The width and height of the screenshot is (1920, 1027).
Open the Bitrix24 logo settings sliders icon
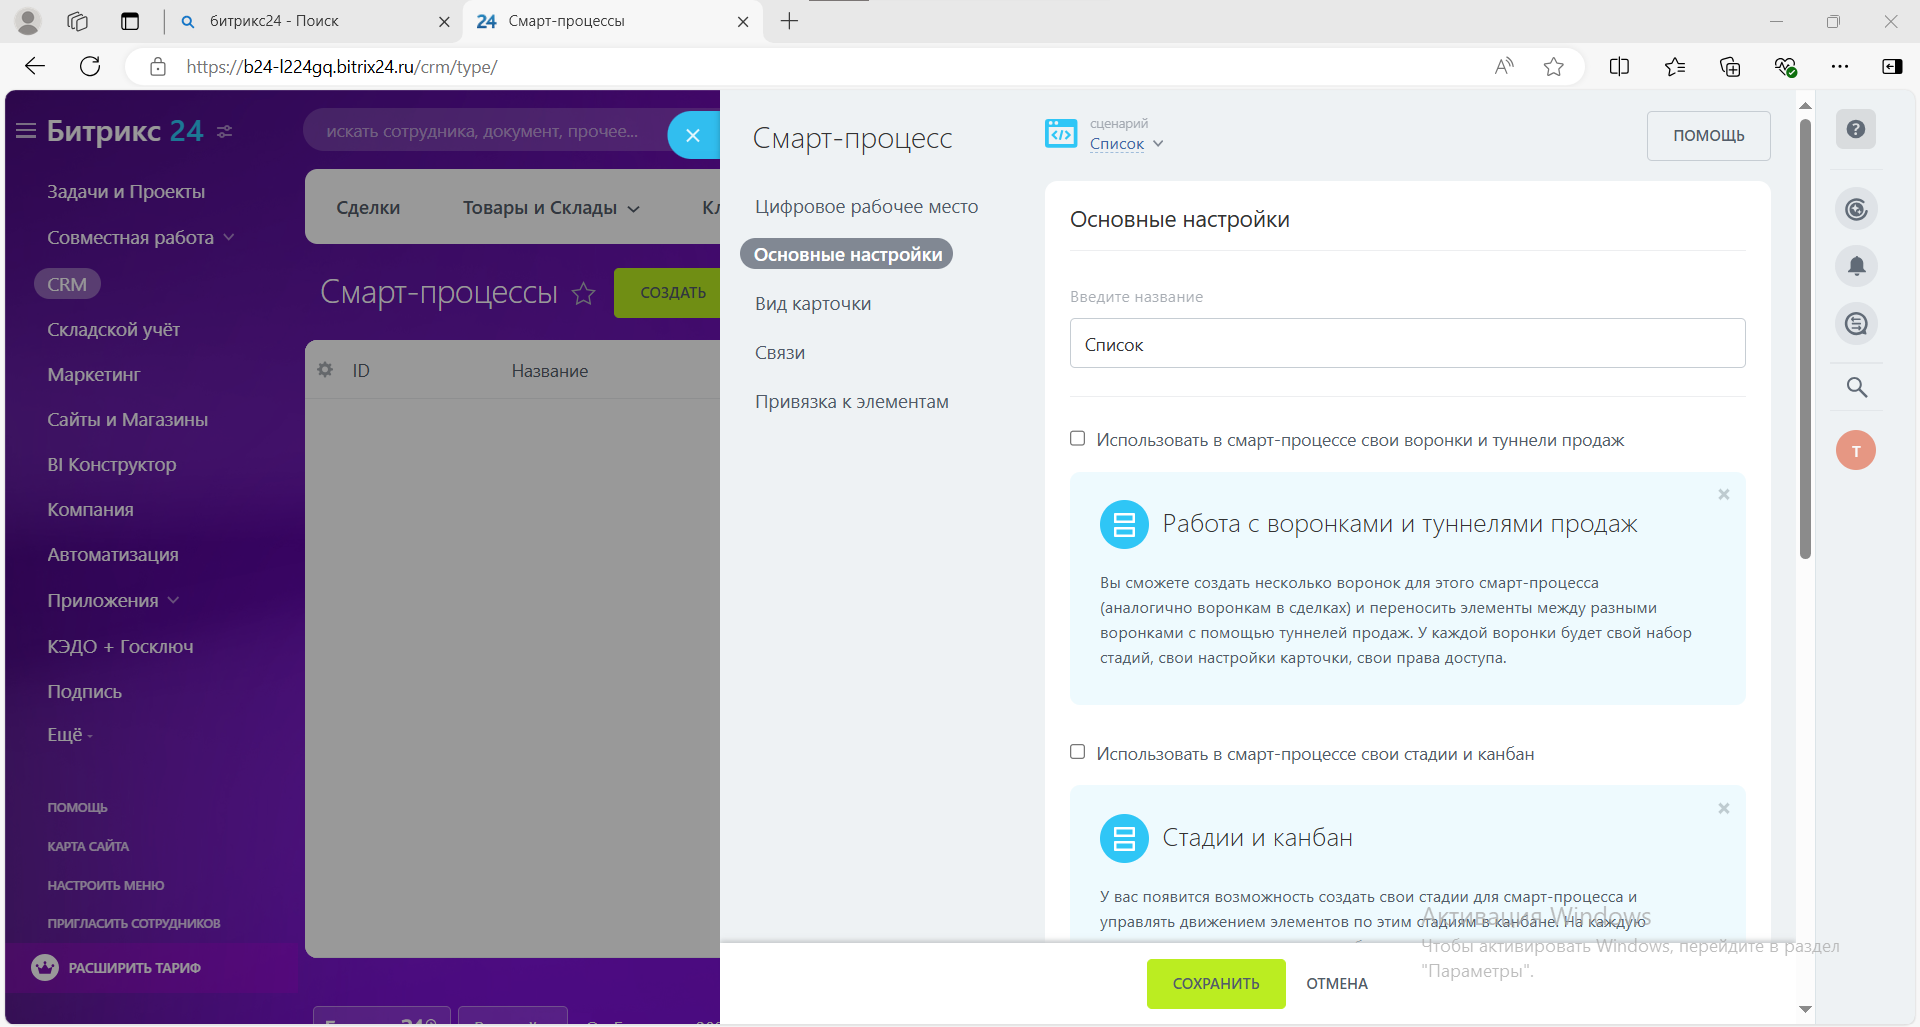point(225,131)
